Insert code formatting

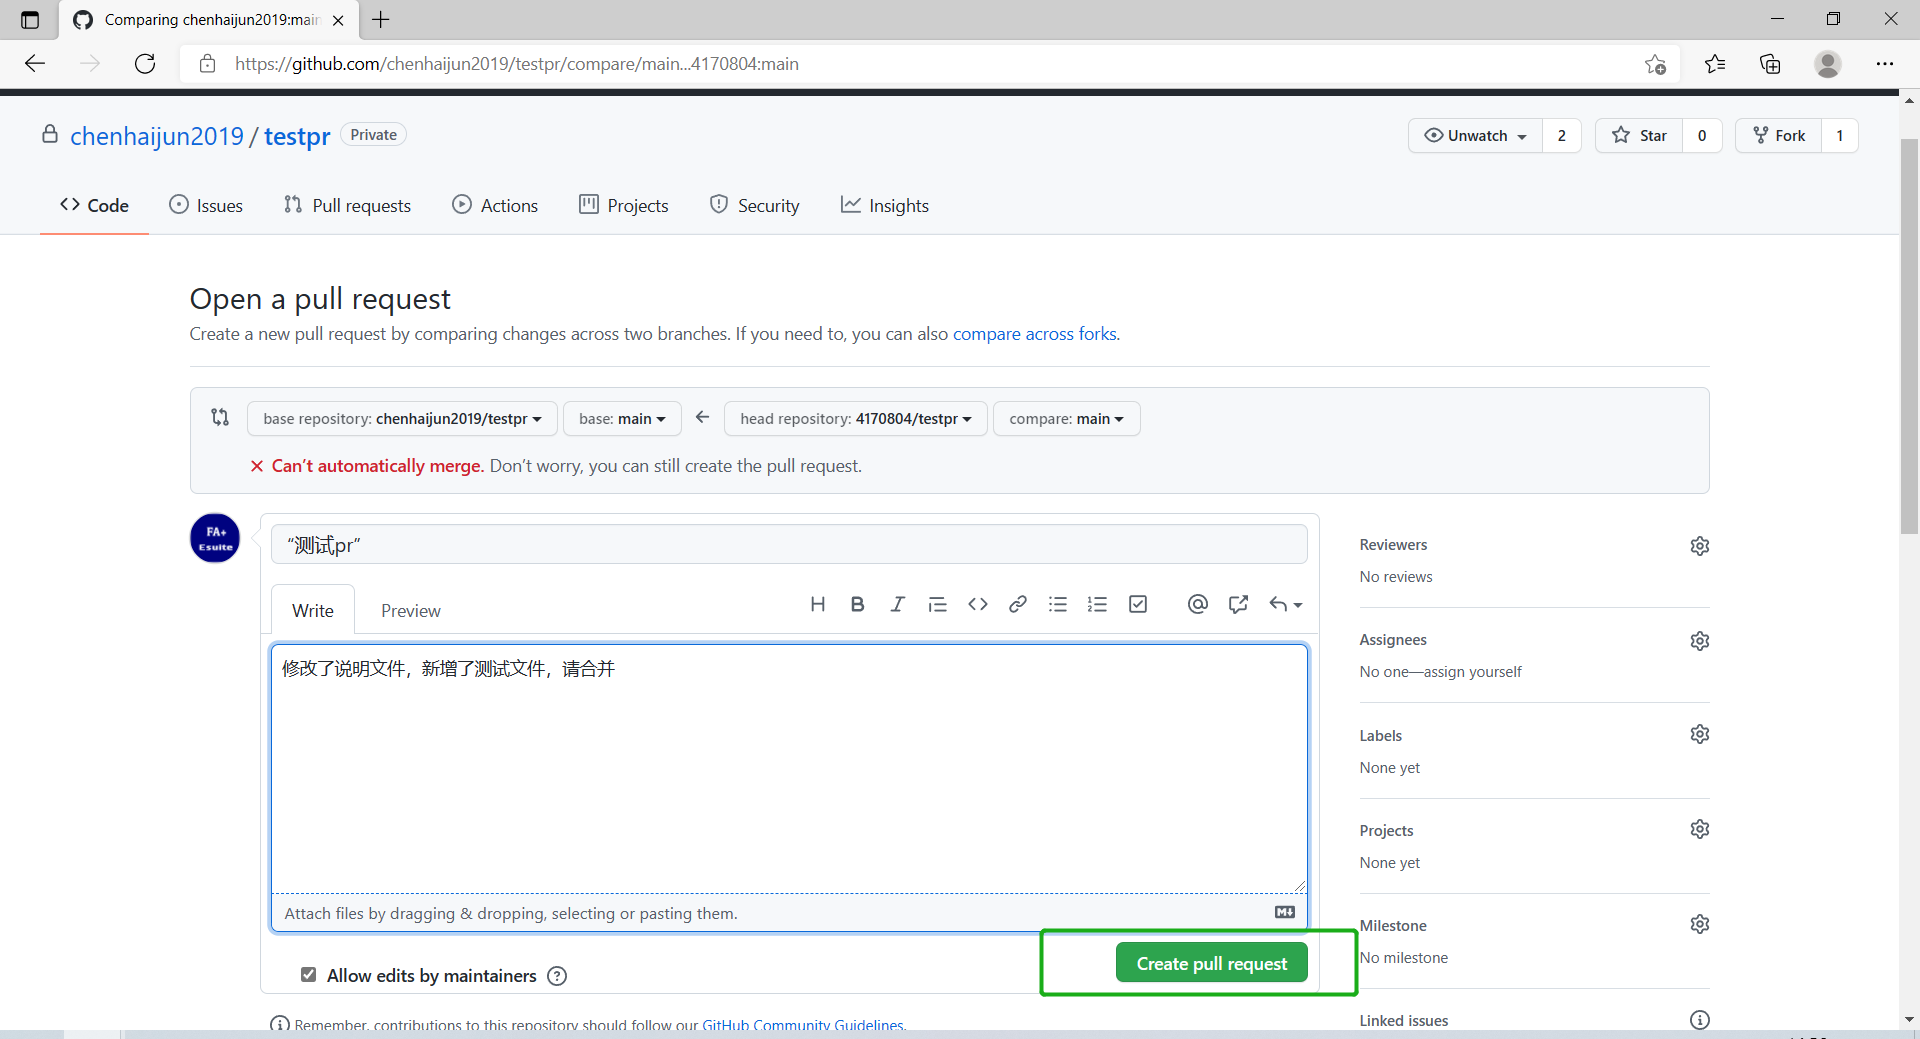pyautogui.click(x=978, y=604)
